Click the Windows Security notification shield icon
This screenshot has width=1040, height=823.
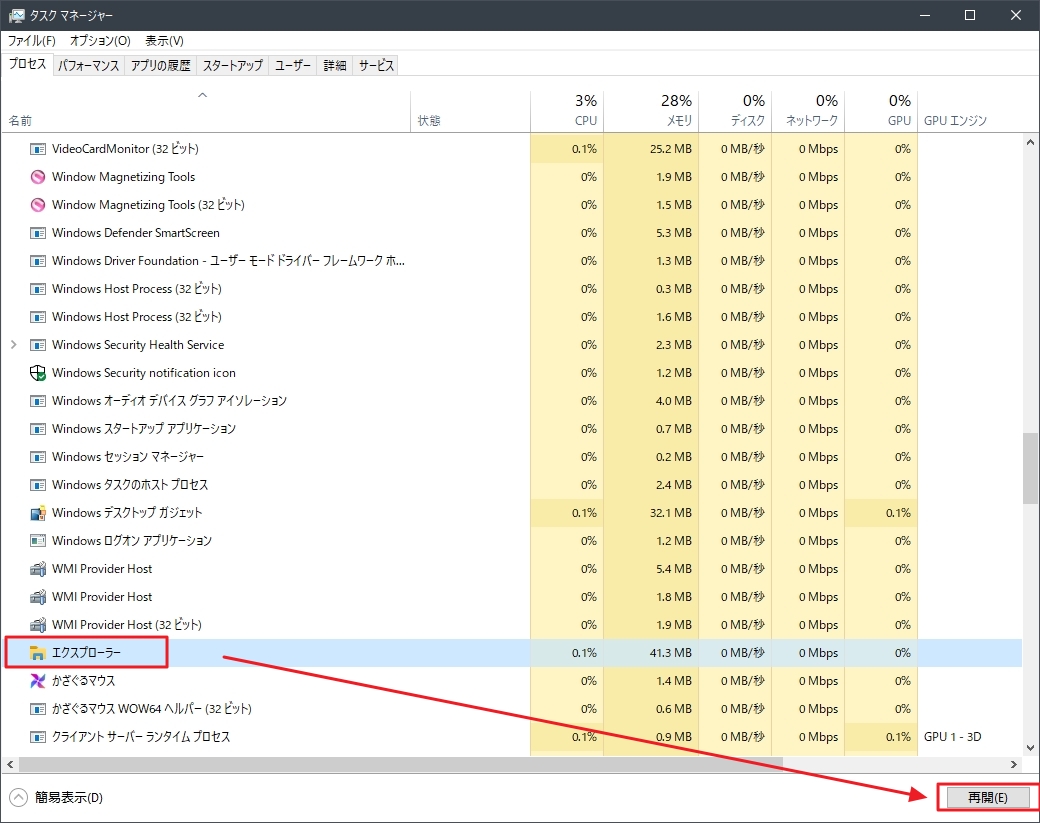[x=38, y=373]
